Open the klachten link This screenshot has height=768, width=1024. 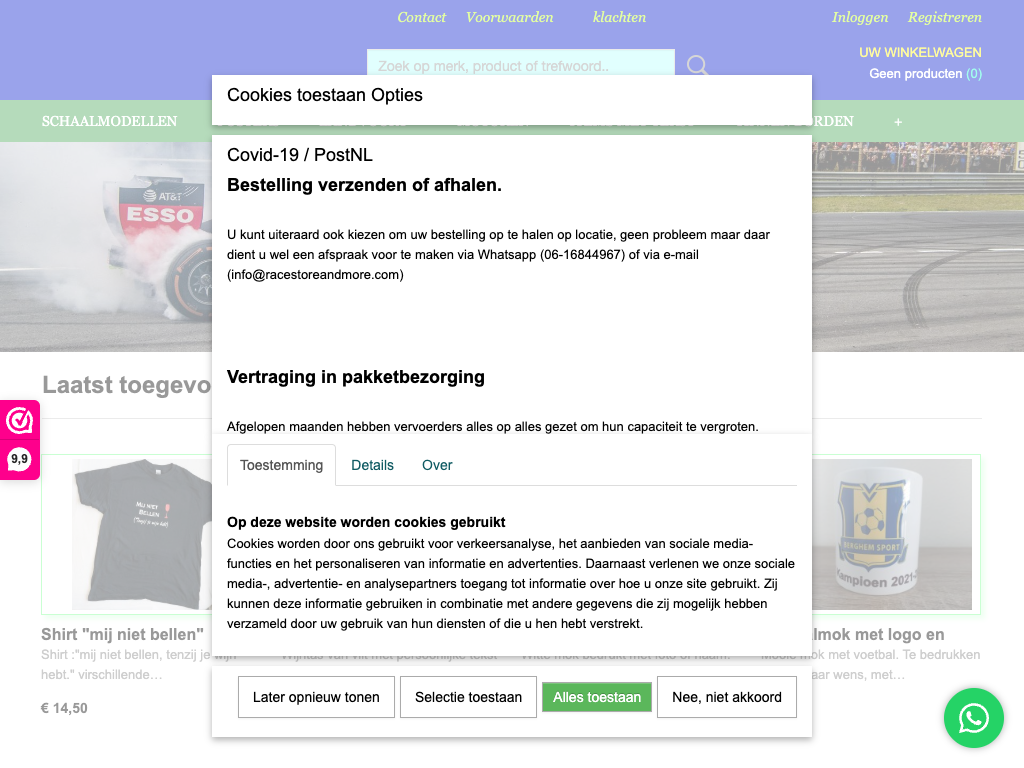(x=619, y=17)
